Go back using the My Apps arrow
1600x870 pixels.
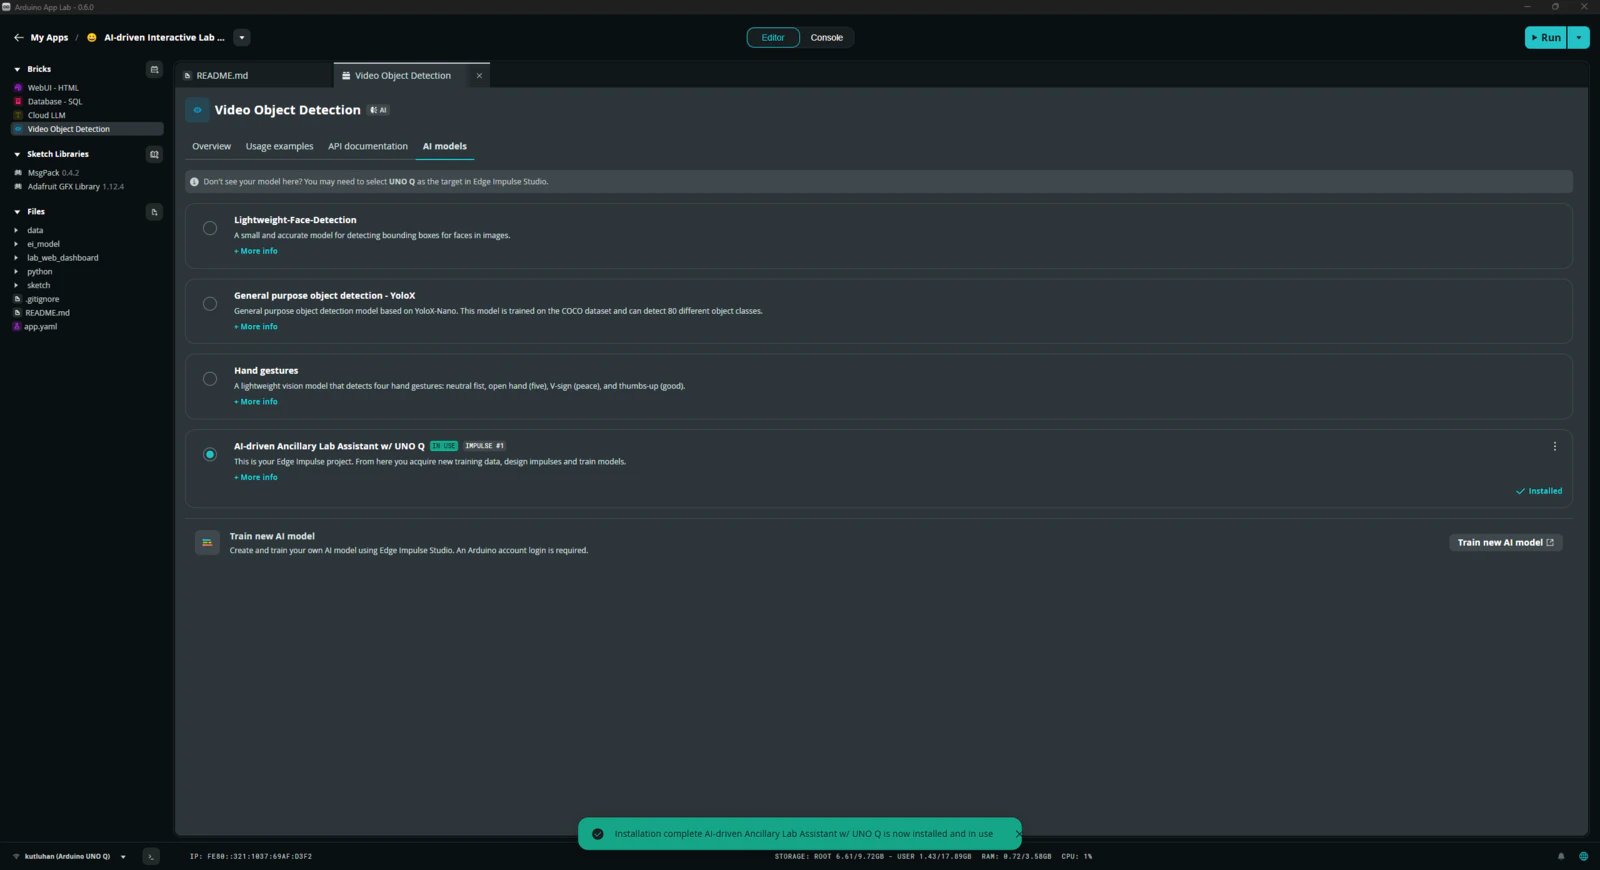18,38
